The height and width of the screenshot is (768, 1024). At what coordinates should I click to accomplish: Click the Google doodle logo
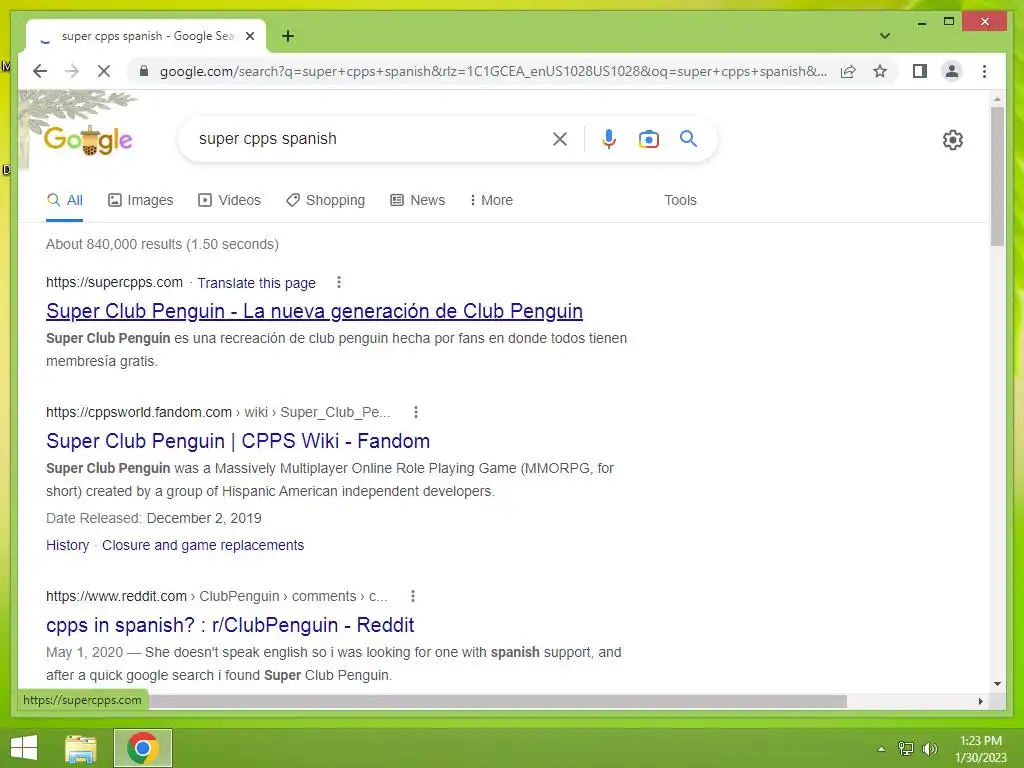[88, 140]
